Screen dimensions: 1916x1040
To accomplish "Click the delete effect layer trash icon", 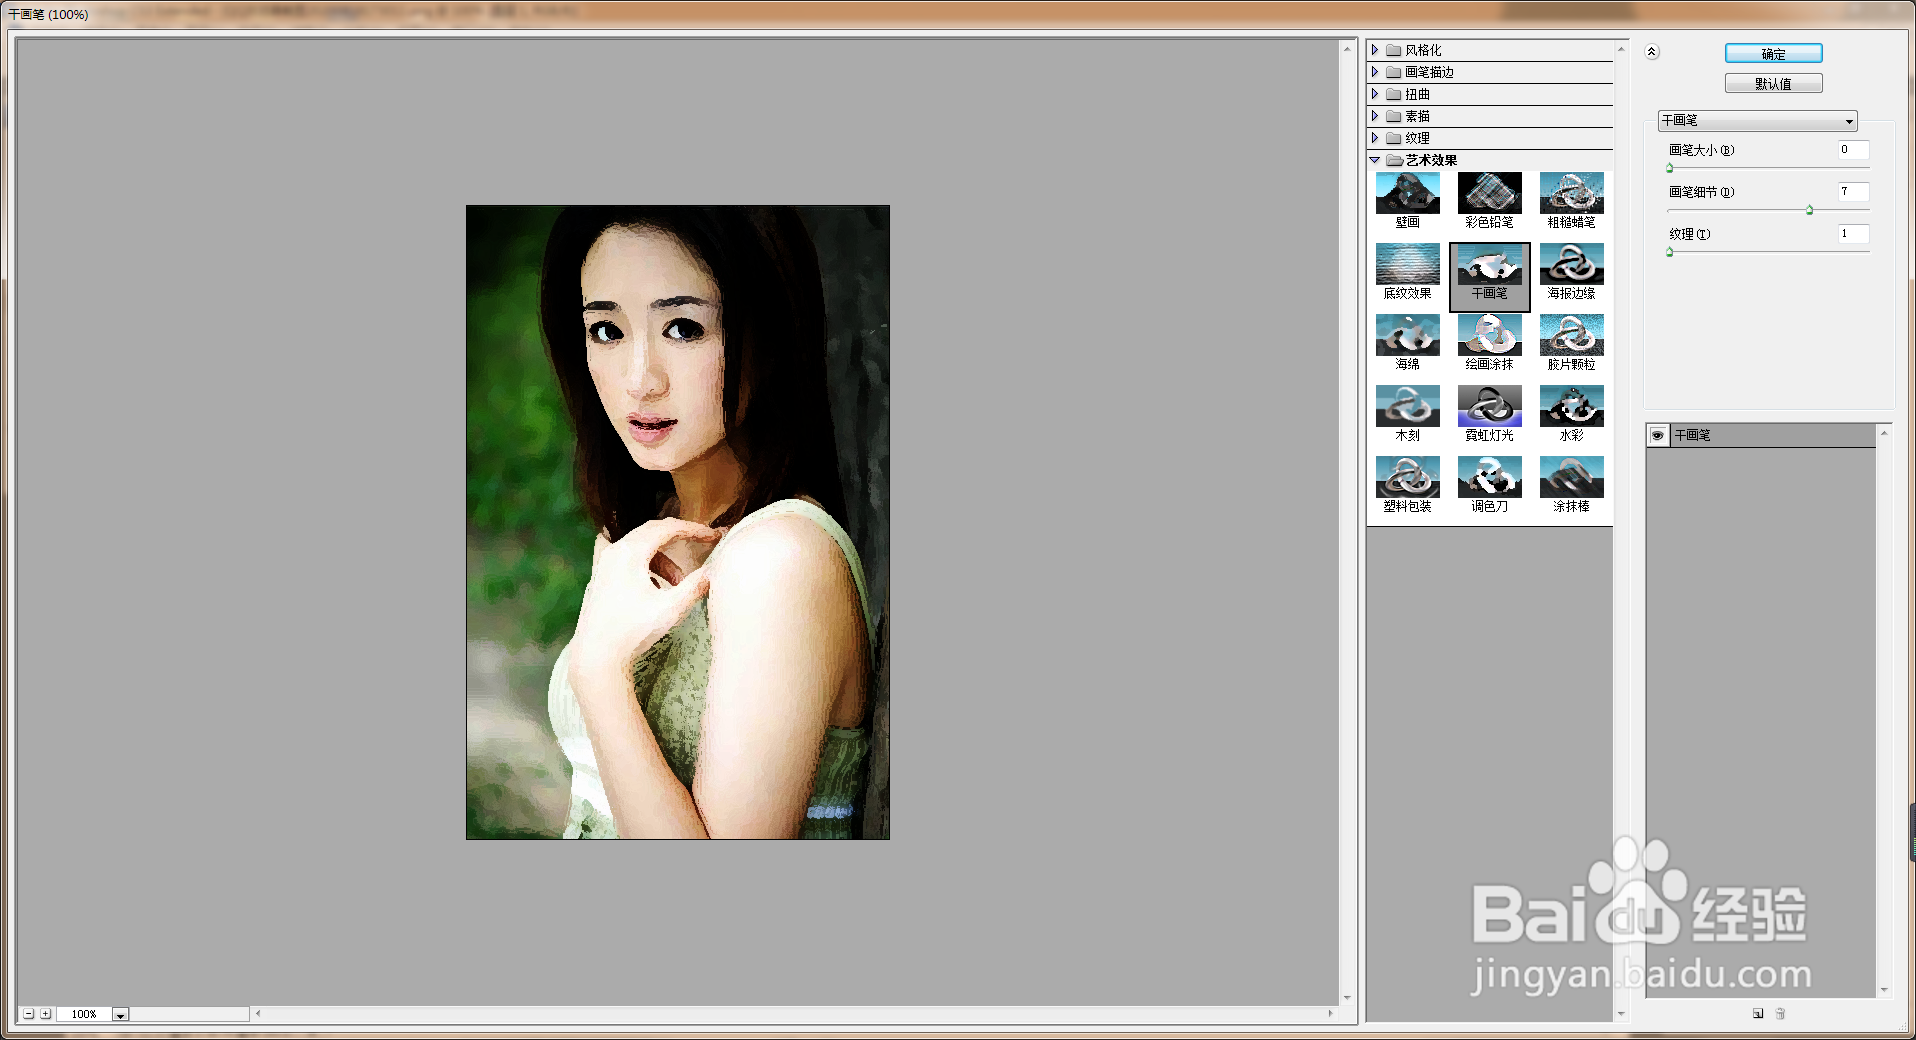I will (x=1780, y=1014).
